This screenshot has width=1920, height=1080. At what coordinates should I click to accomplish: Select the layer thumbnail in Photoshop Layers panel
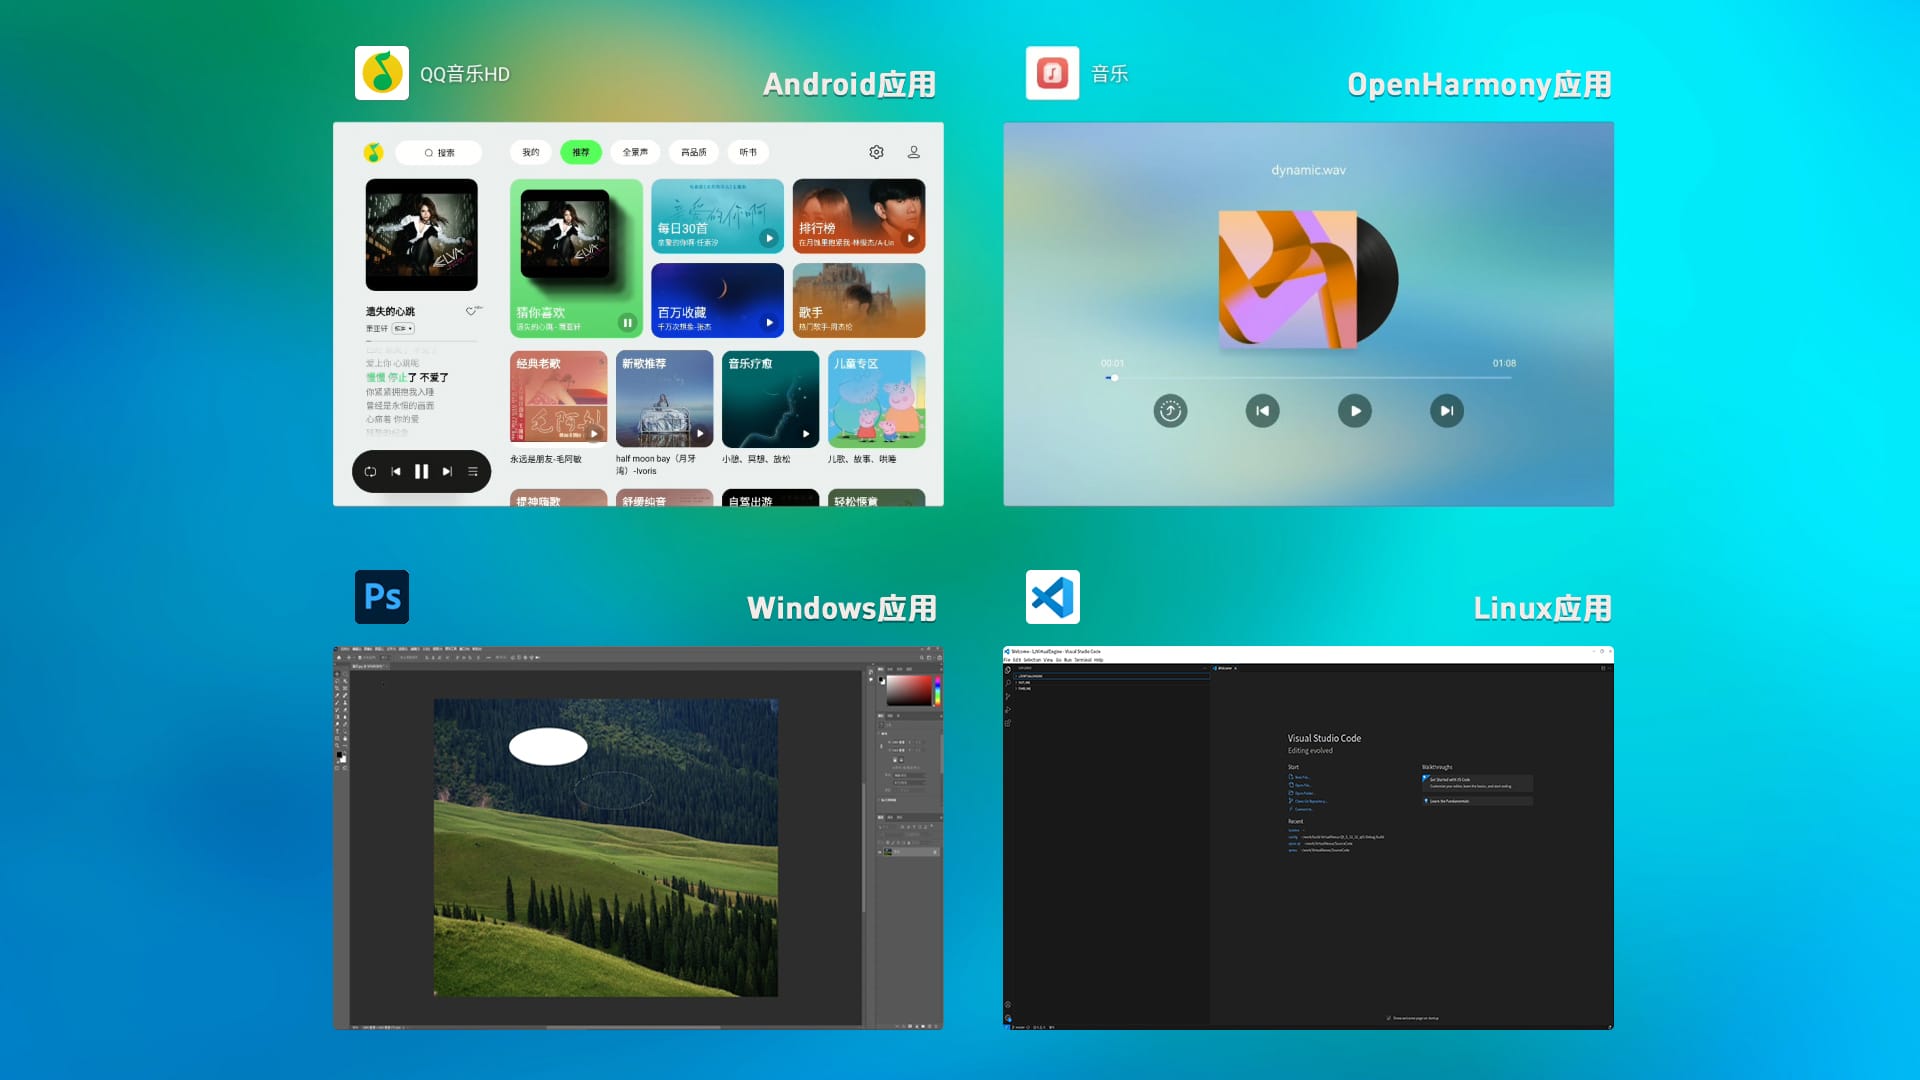pos(888,852)
